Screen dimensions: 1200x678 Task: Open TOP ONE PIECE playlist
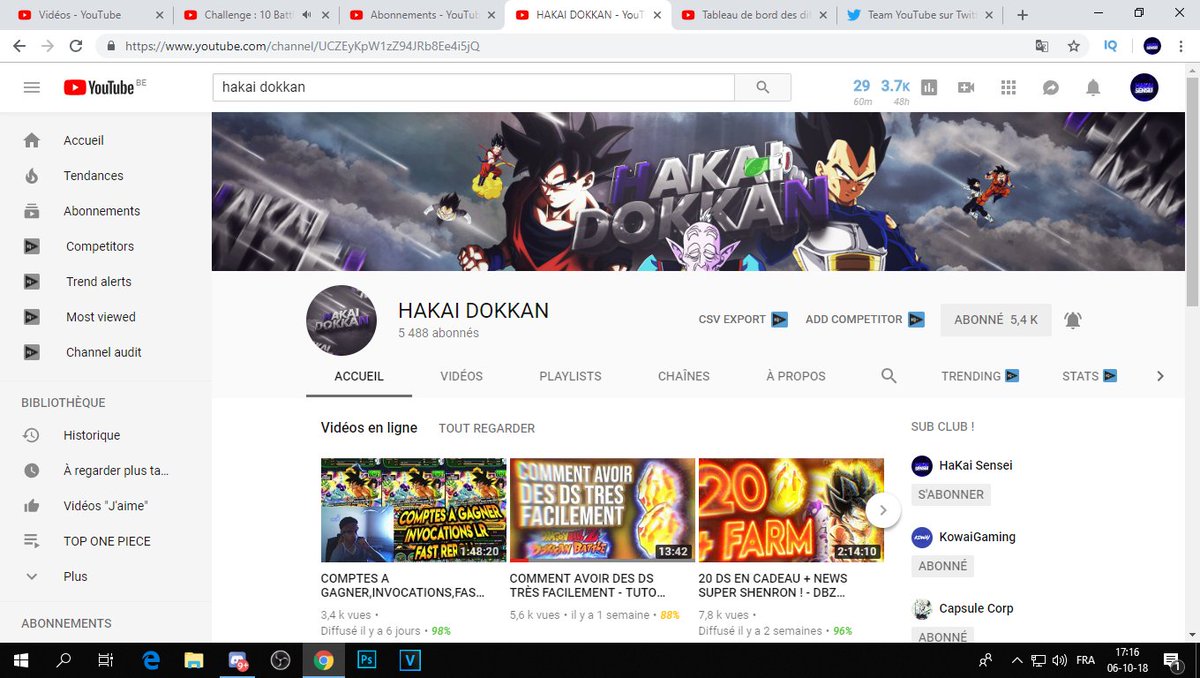tap(105, 541)
